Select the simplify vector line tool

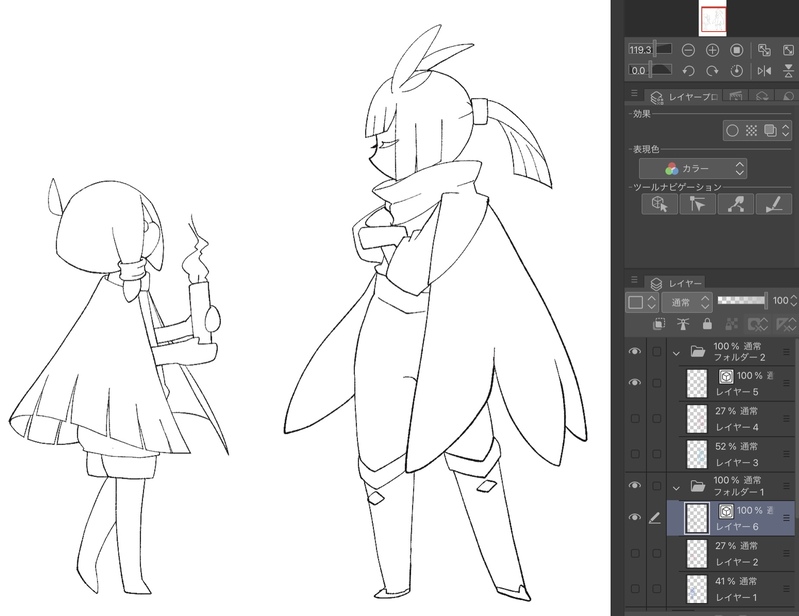pyautogui.click(x=735, y=204)
